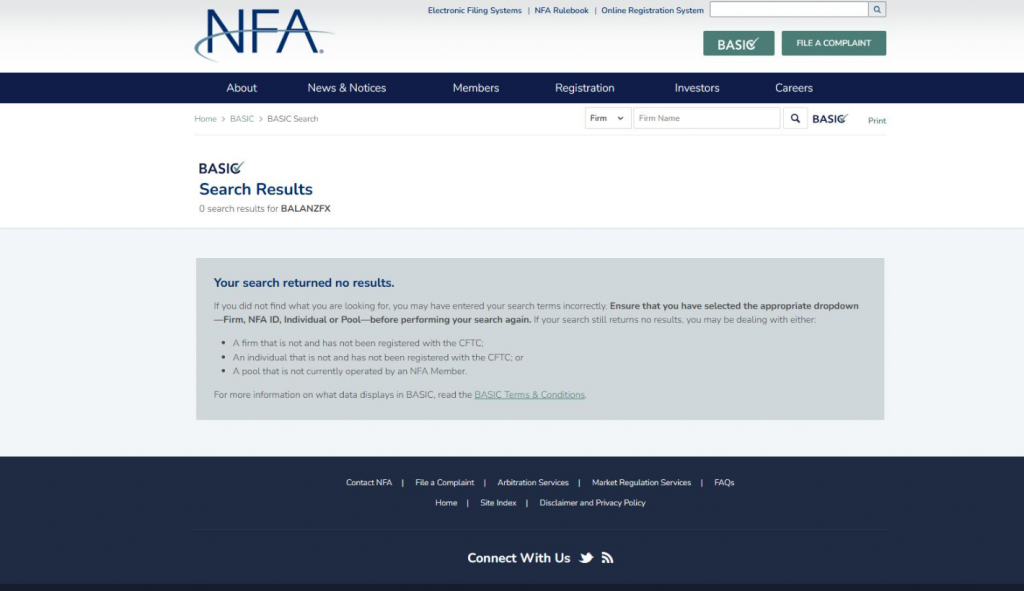Open Contact NFA footer link
Viewport: 1024px width, 591px height.
369,483
